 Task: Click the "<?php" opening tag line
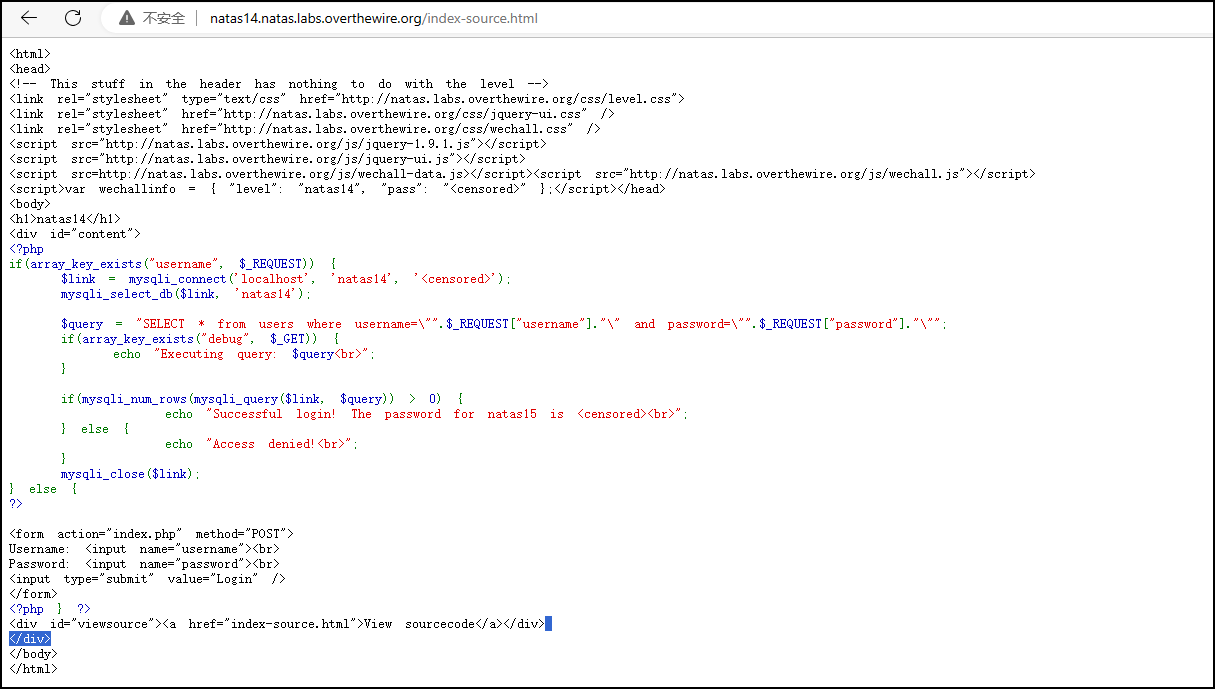click(x=27, y=249)
